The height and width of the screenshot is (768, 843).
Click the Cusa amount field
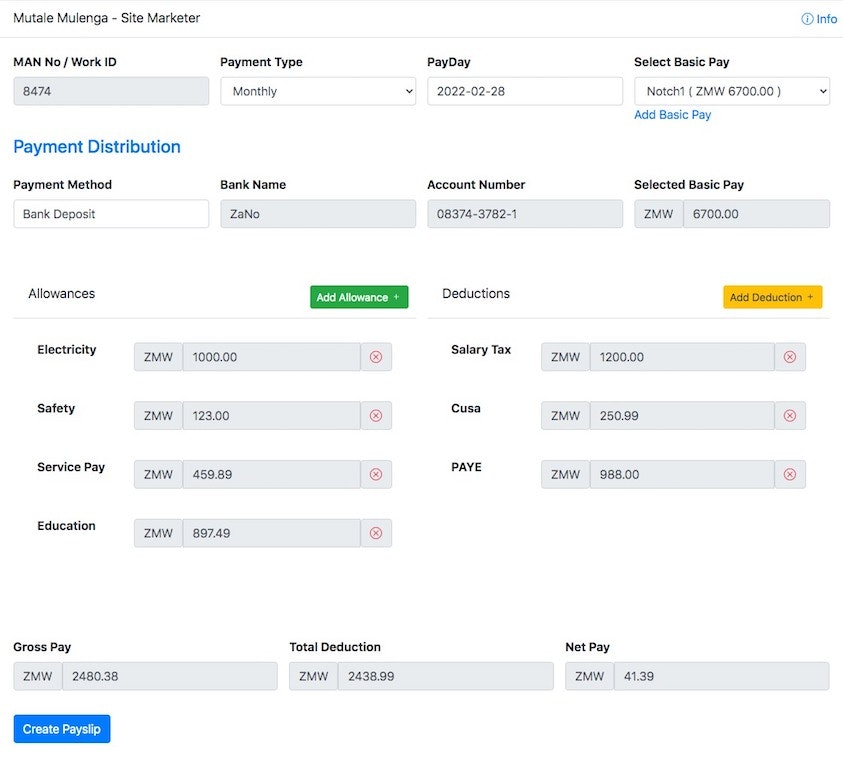coord(682,416)
